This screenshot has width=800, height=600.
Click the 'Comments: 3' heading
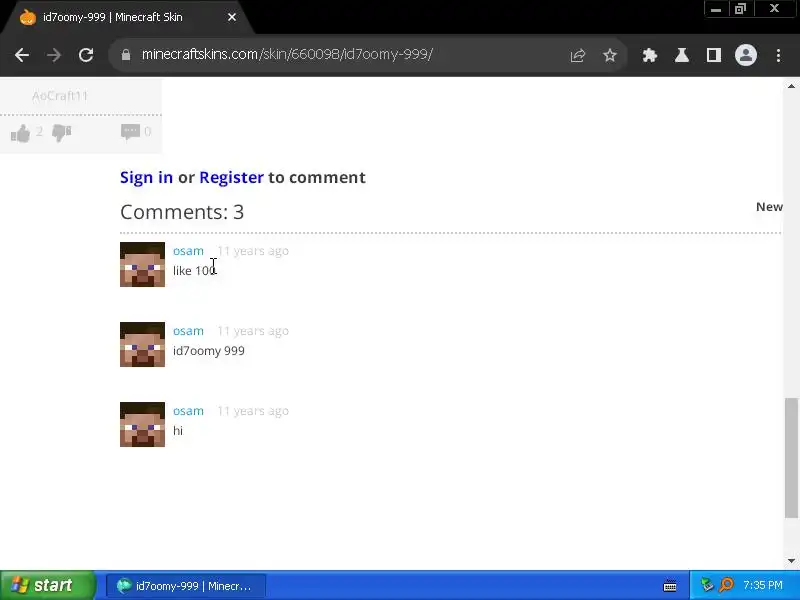coord(182,212)
